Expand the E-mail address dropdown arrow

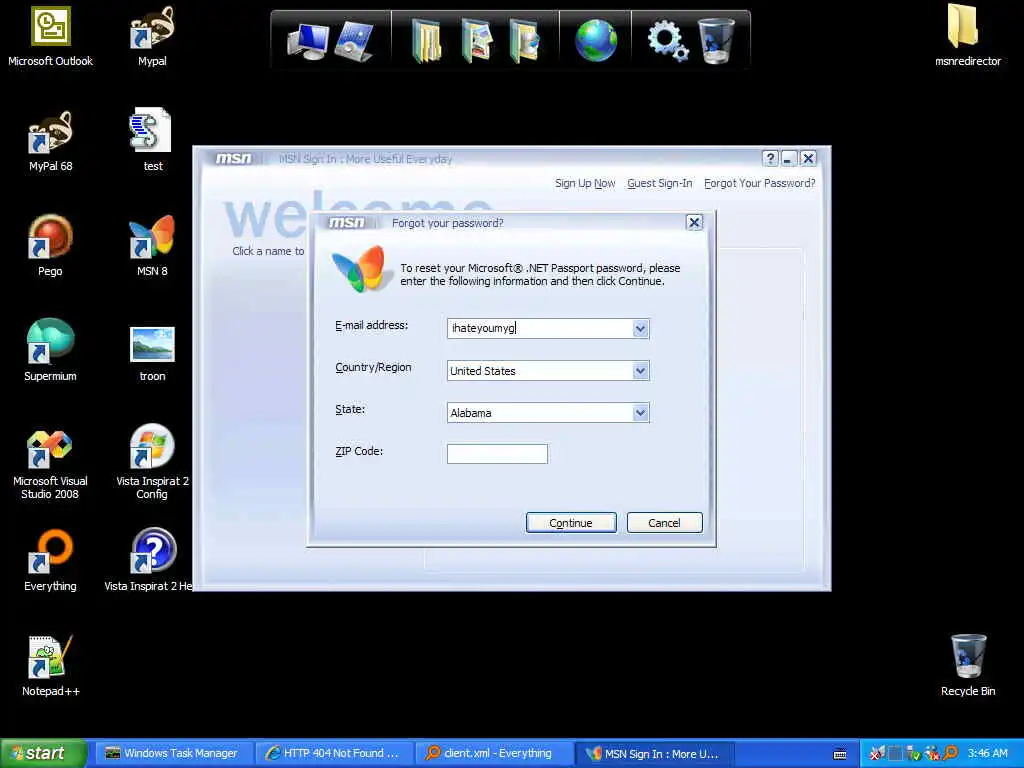[x=641, y=328]
